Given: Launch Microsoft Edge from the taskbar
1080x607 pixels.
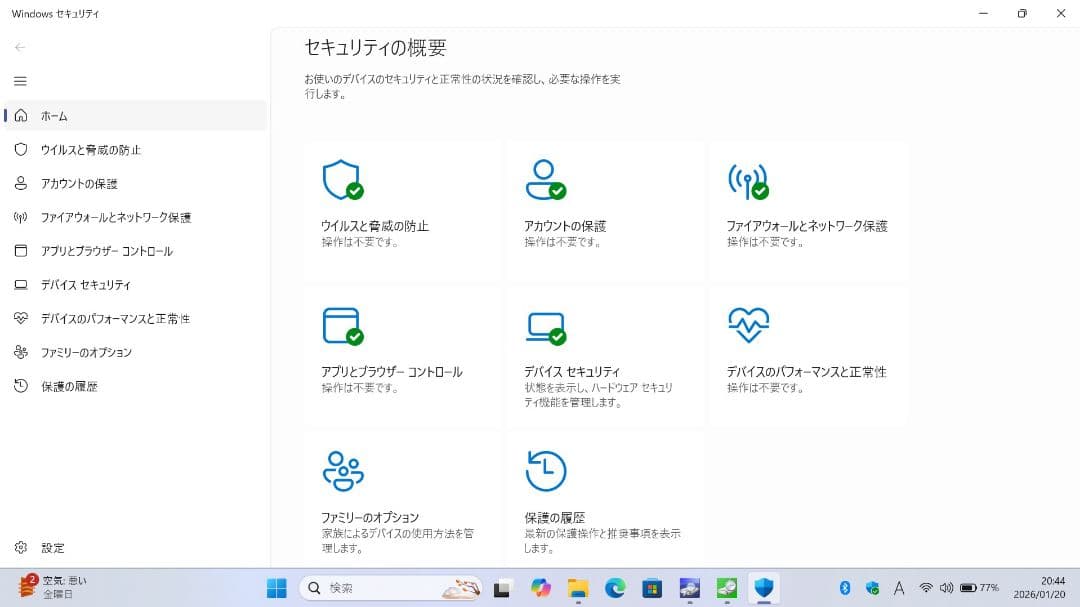Looking at the screenshot, I should click(615, 589).
